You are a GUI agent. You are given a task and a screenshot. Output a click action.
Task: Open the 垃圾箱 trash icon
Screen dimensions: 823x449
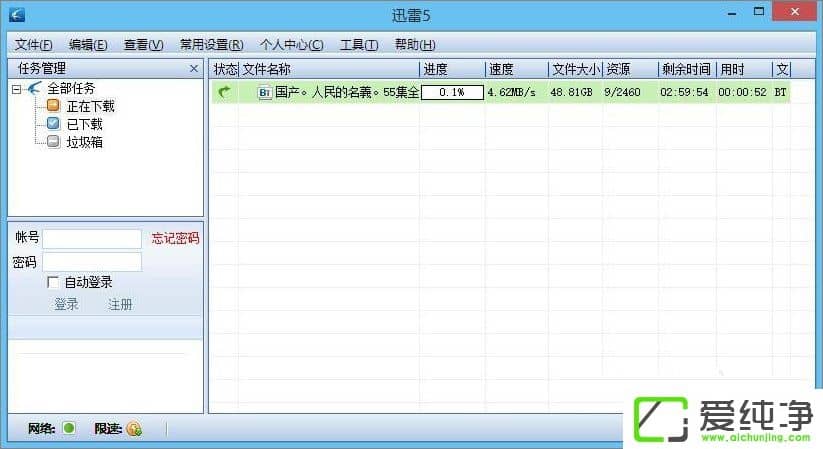pyautogui.click(x=53, y=142)
